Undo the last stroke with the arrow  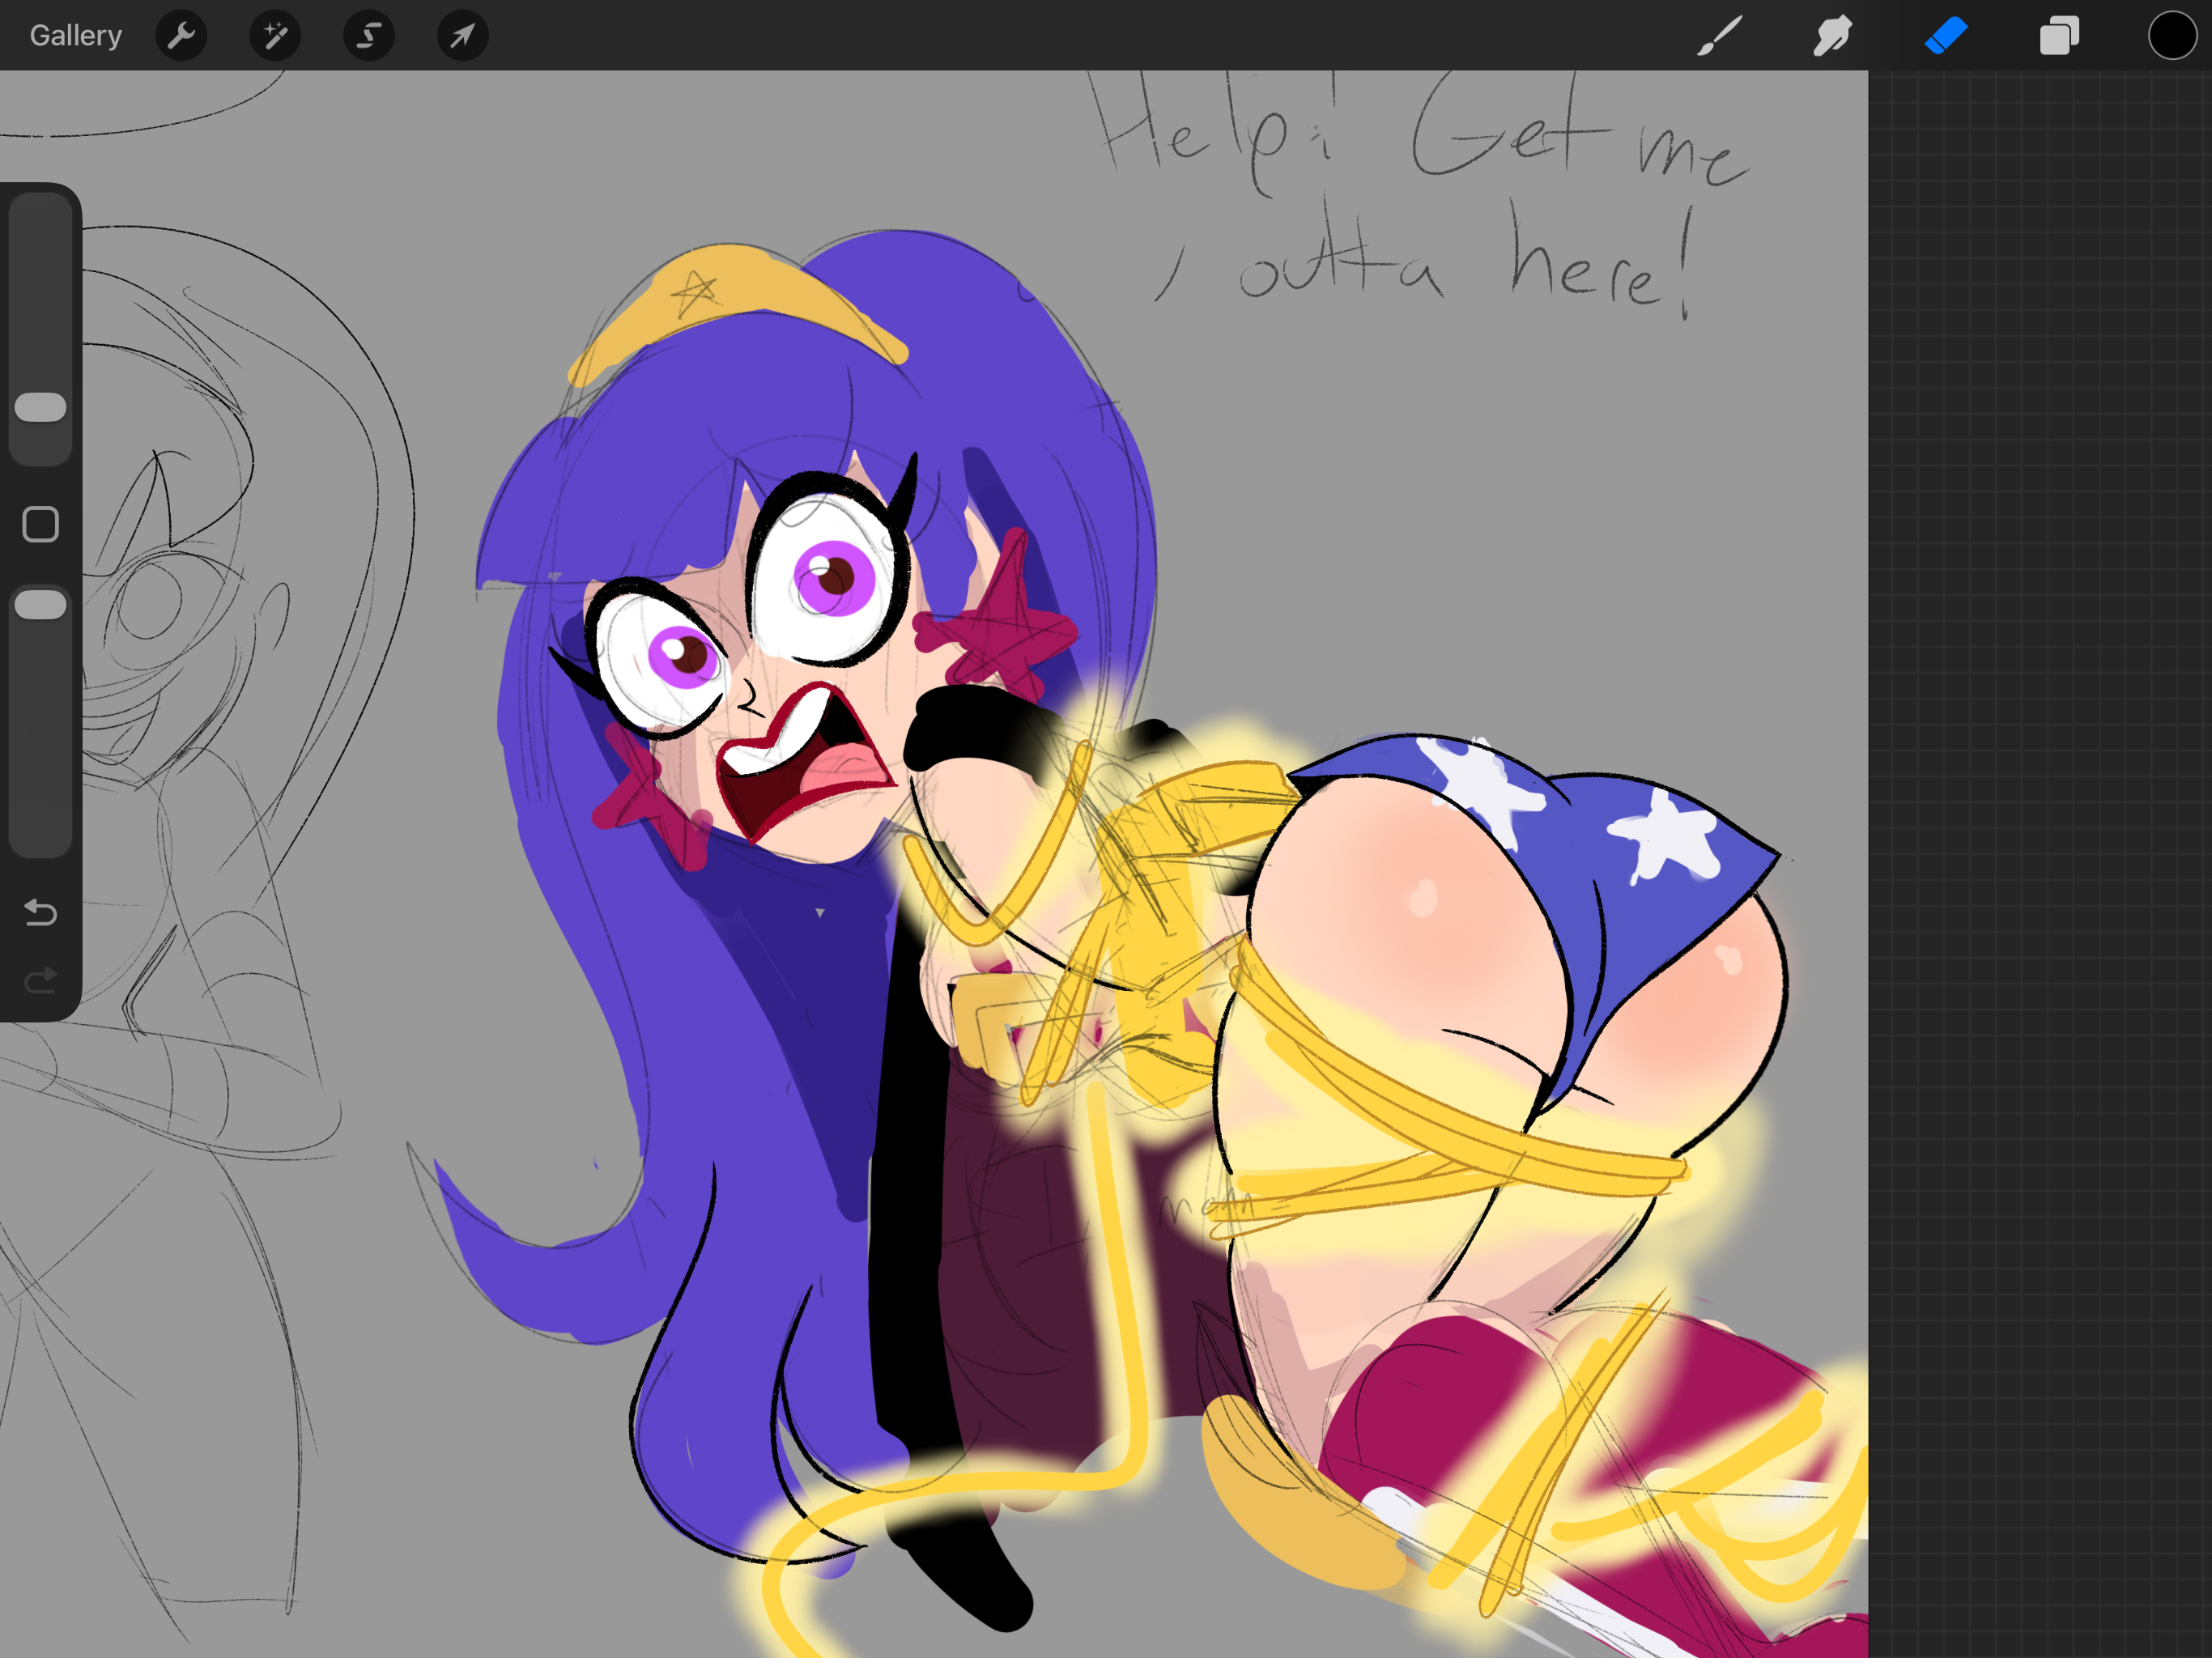click(x=41, y=912)
